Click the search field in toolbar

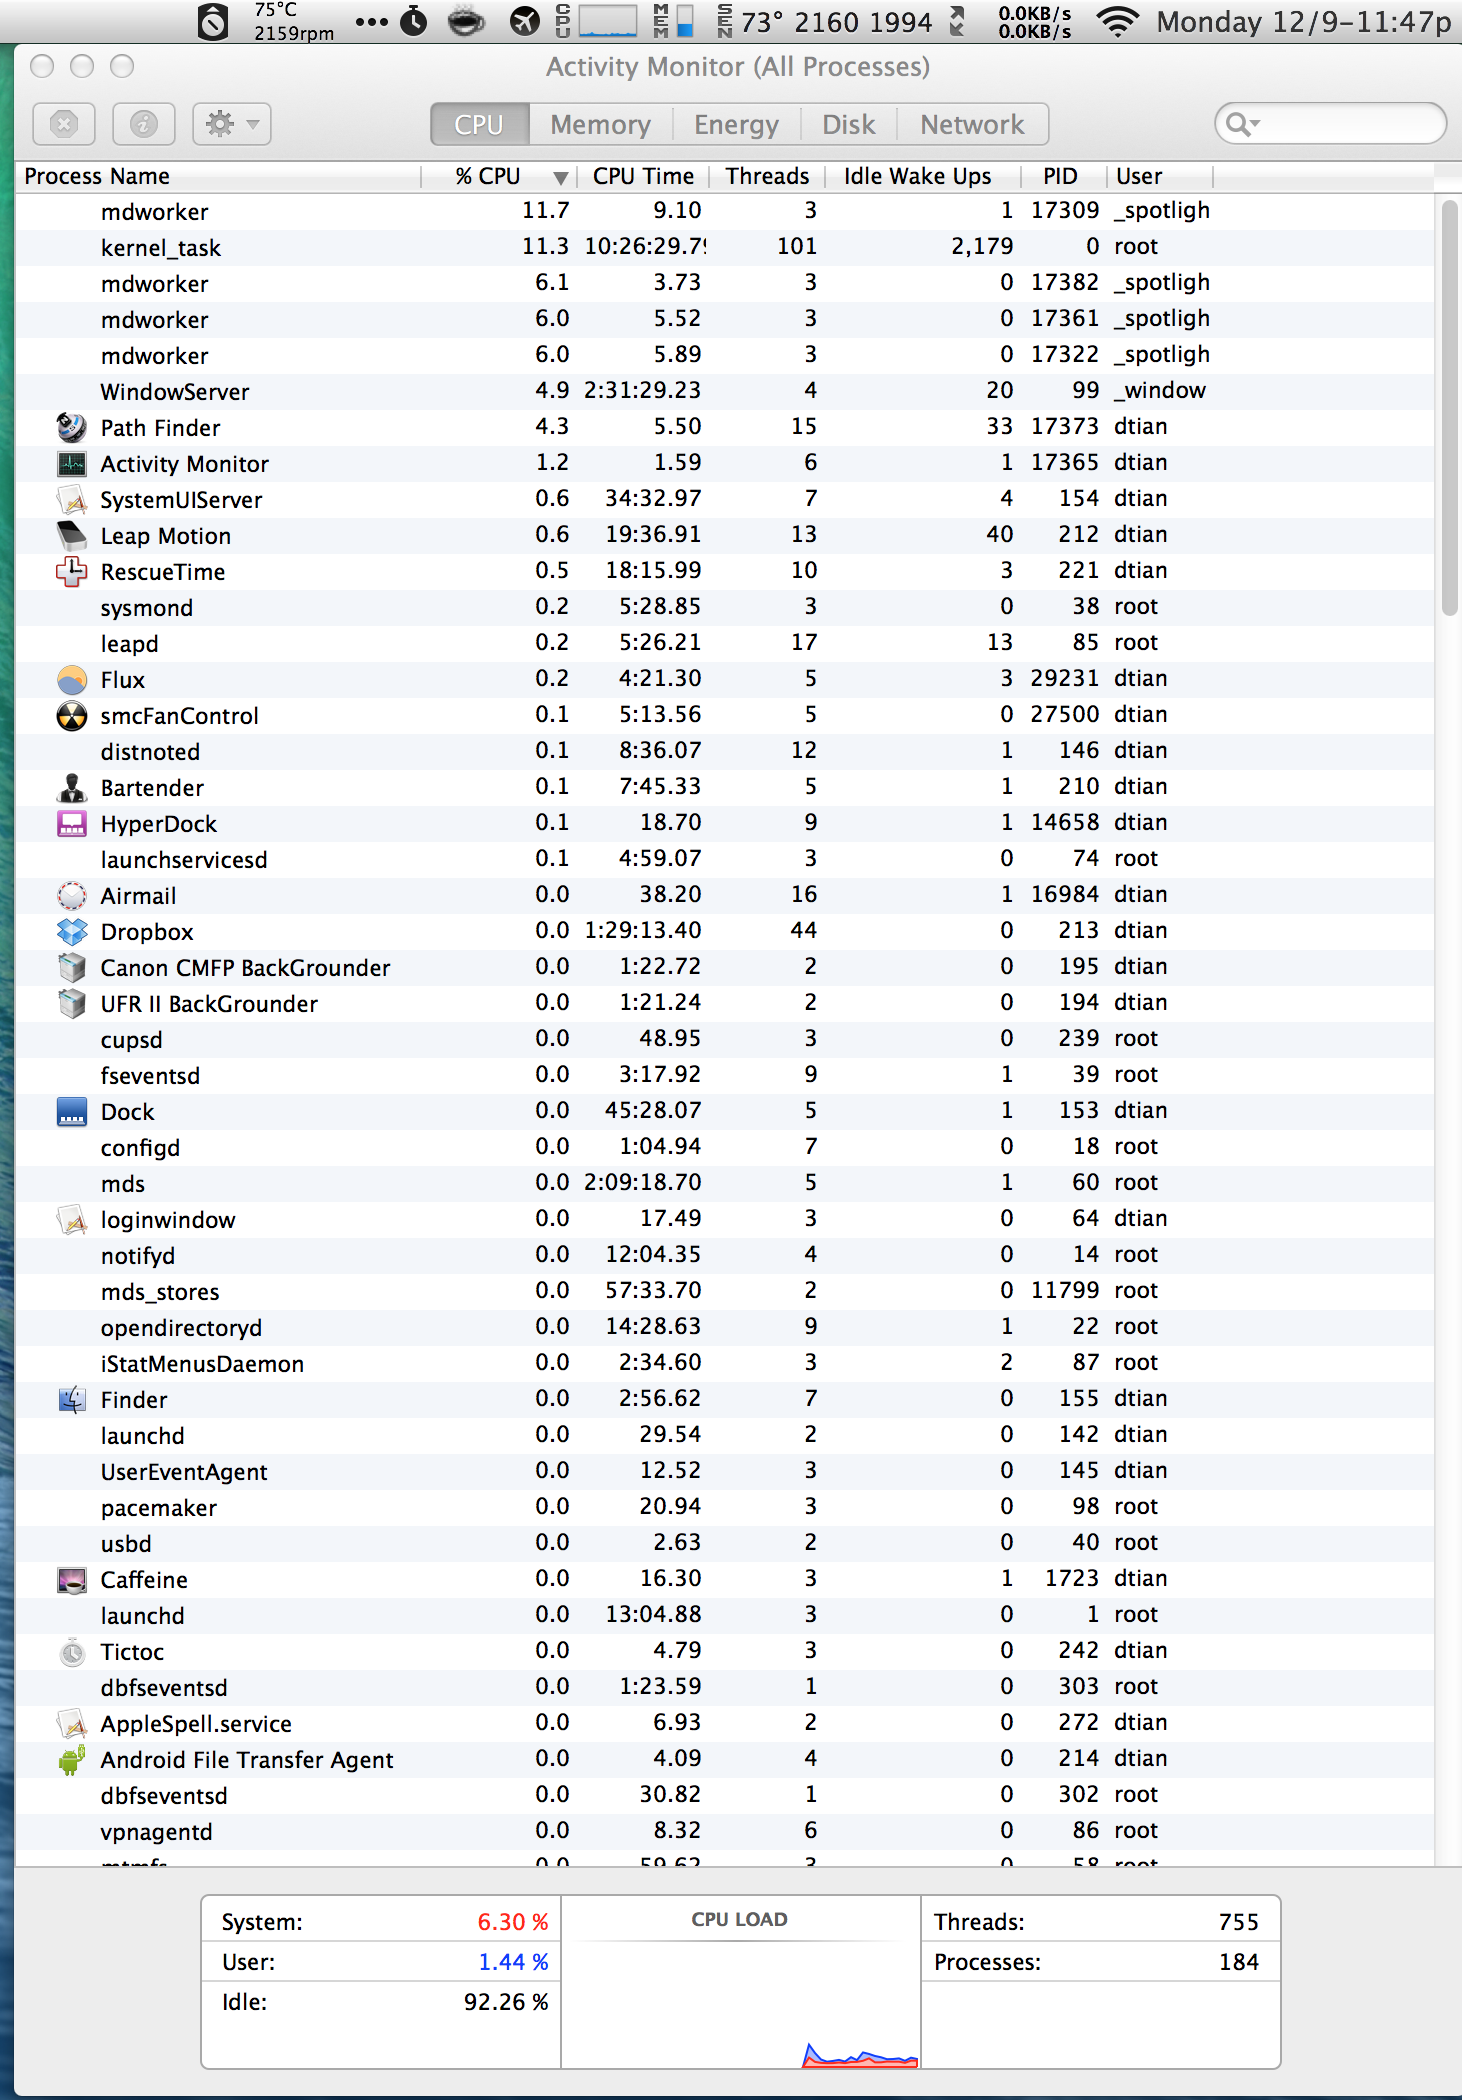(1331, 124)
